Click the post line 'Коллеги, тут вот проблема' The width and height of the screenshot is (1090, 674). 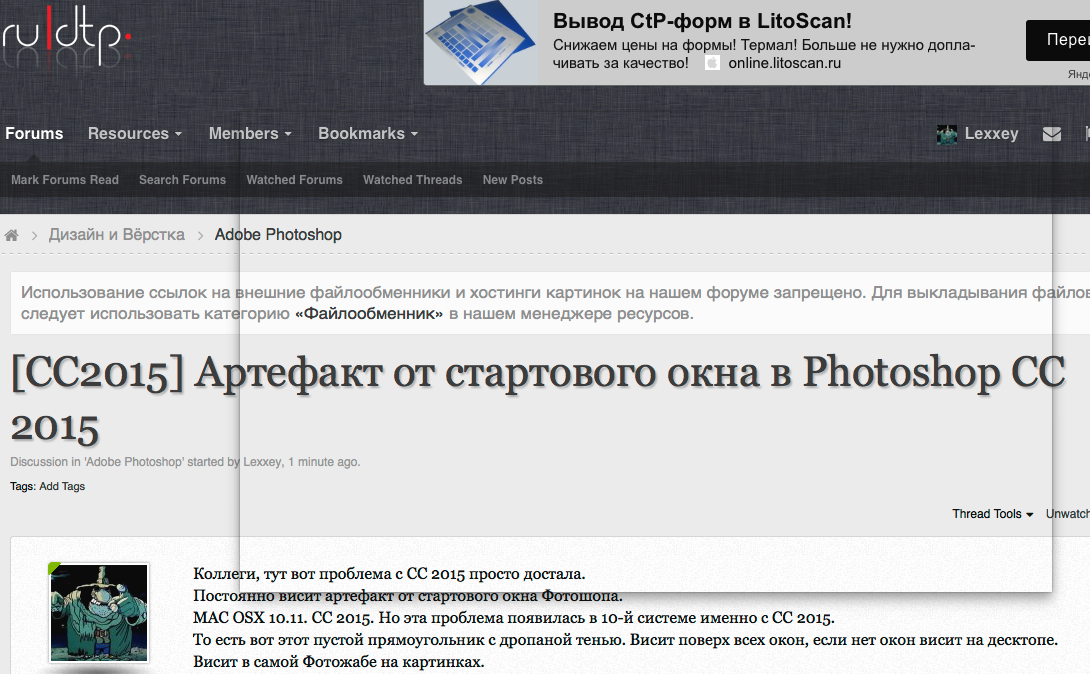tap(389, 574)
